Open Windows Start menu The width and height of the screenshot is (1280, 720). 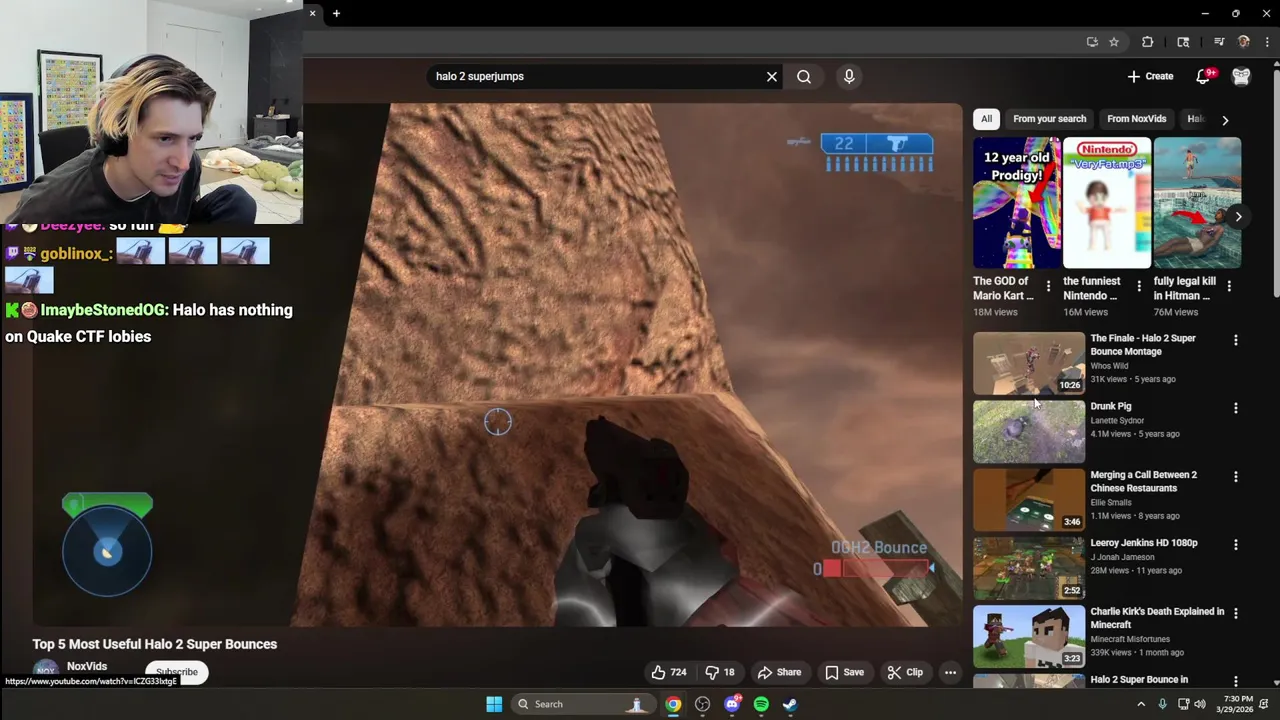tap(494, 704)
